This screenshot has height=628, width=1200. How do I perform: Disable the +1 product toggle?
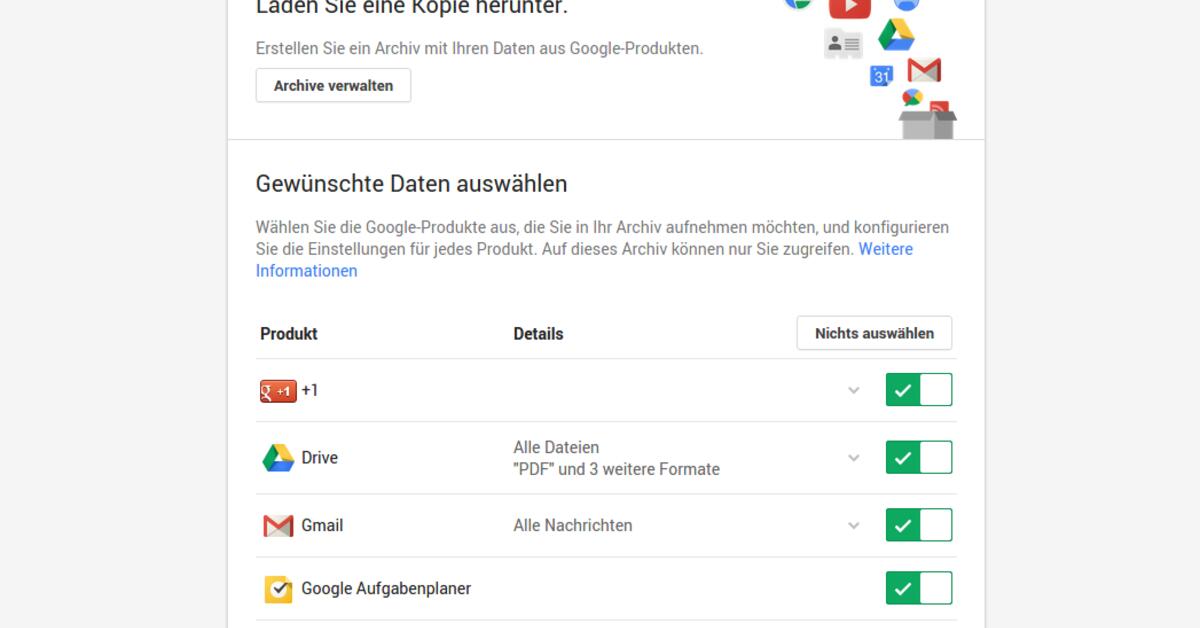[x=918, y=390]
